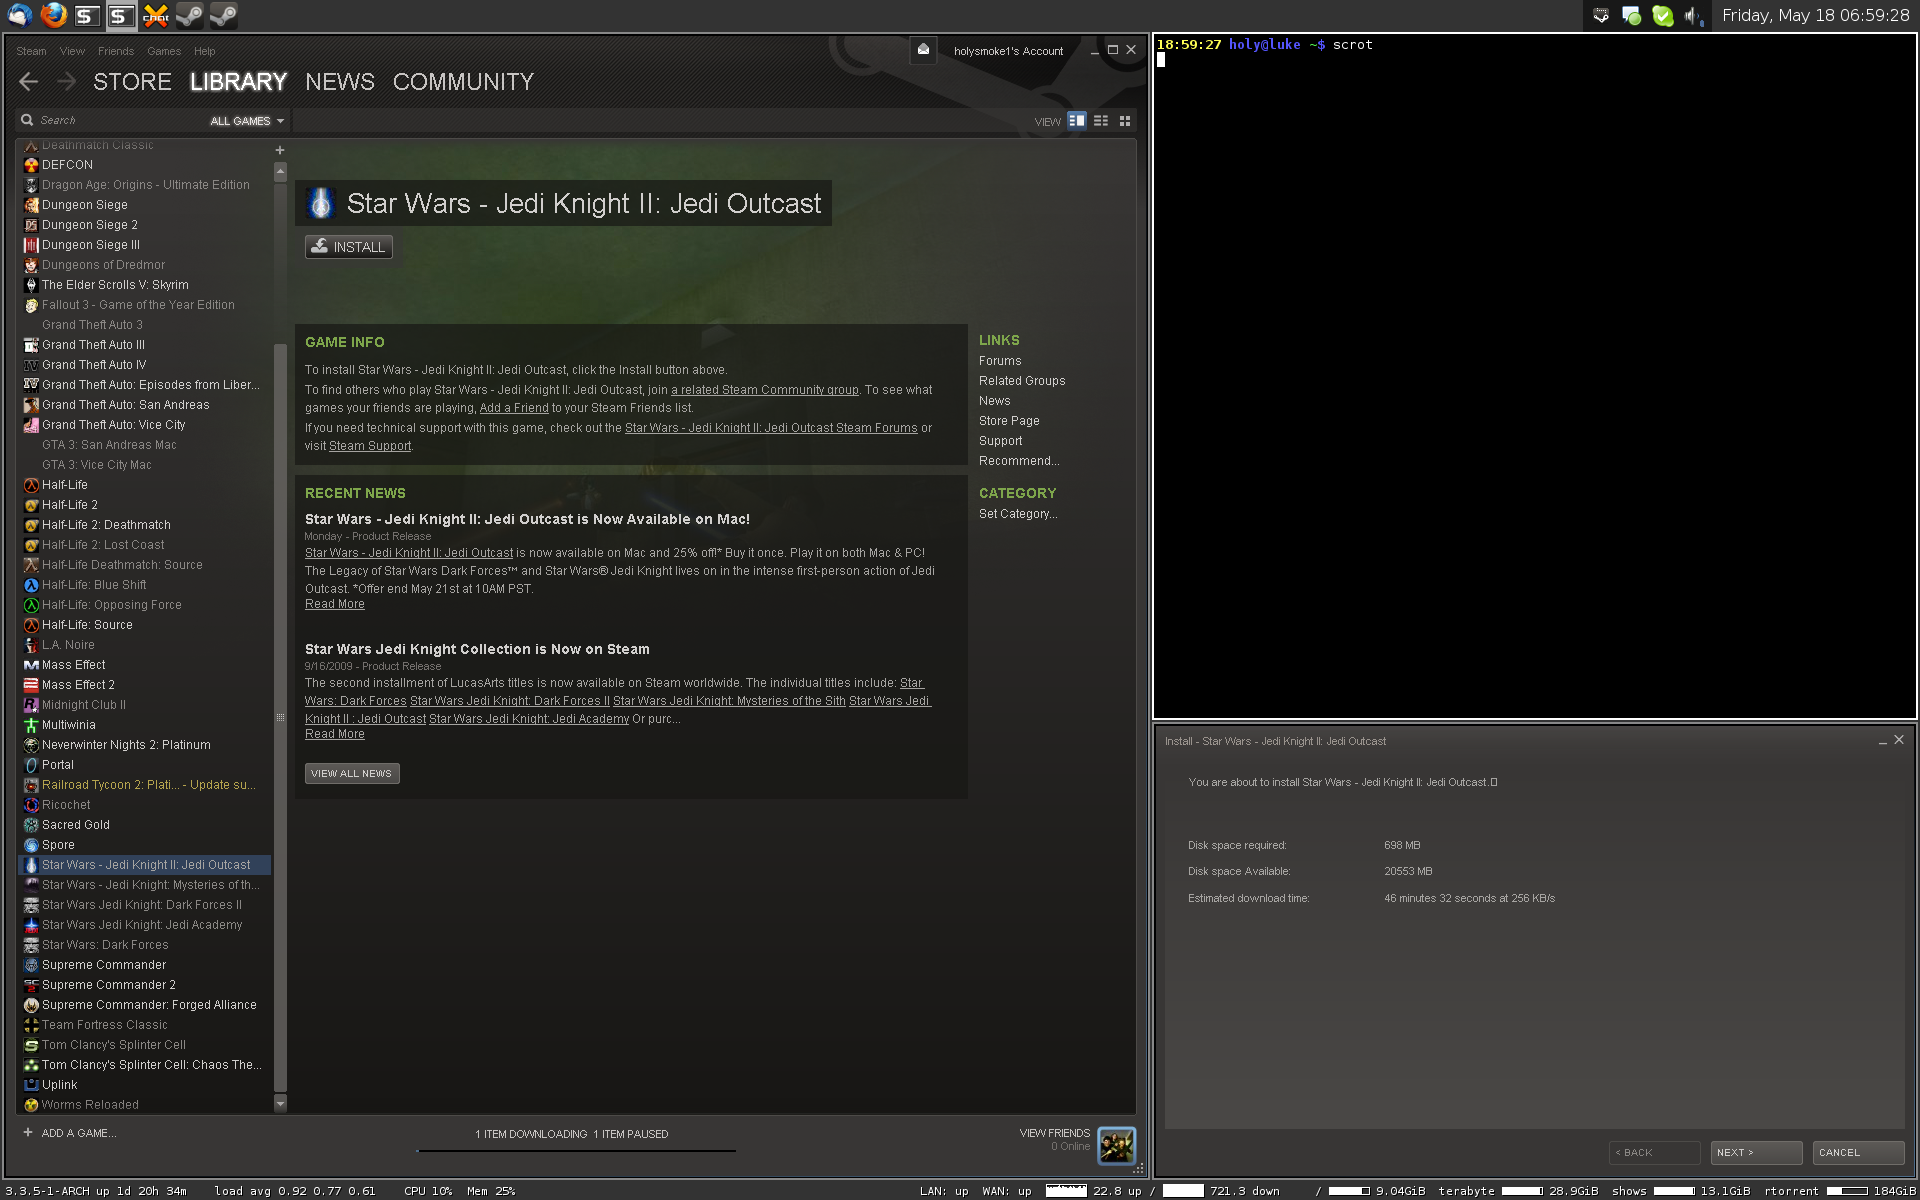The height and width of the screenshot is (1200, 1920).
Task: Click the INSTALL button
Action: pyautogui.click(x=349, y=247)
